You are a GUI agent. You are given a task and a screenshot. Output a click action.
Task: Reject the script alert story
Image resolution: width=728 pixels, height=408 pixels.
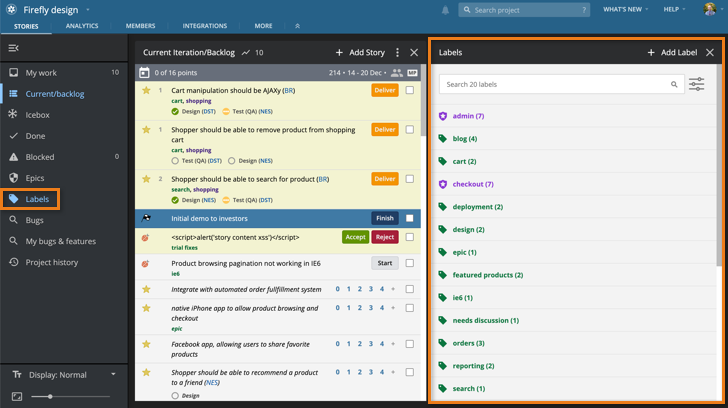385,237
